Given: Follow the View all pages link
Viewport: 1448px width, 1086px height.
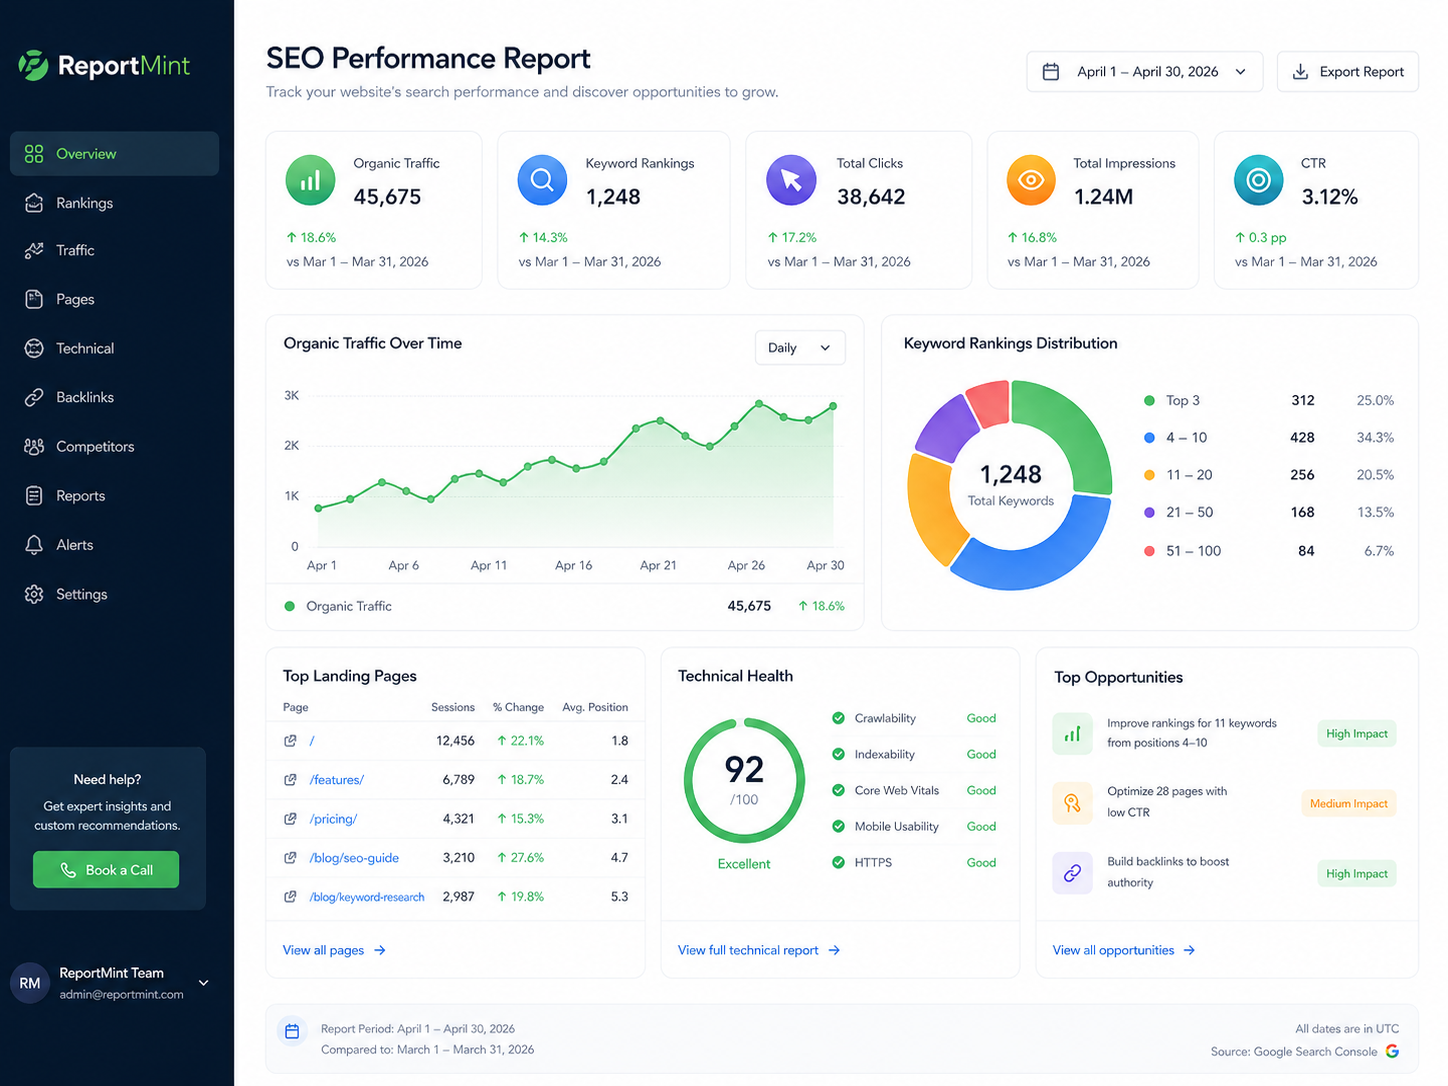Looking at the screenshot, I should [x=334, y=950].
